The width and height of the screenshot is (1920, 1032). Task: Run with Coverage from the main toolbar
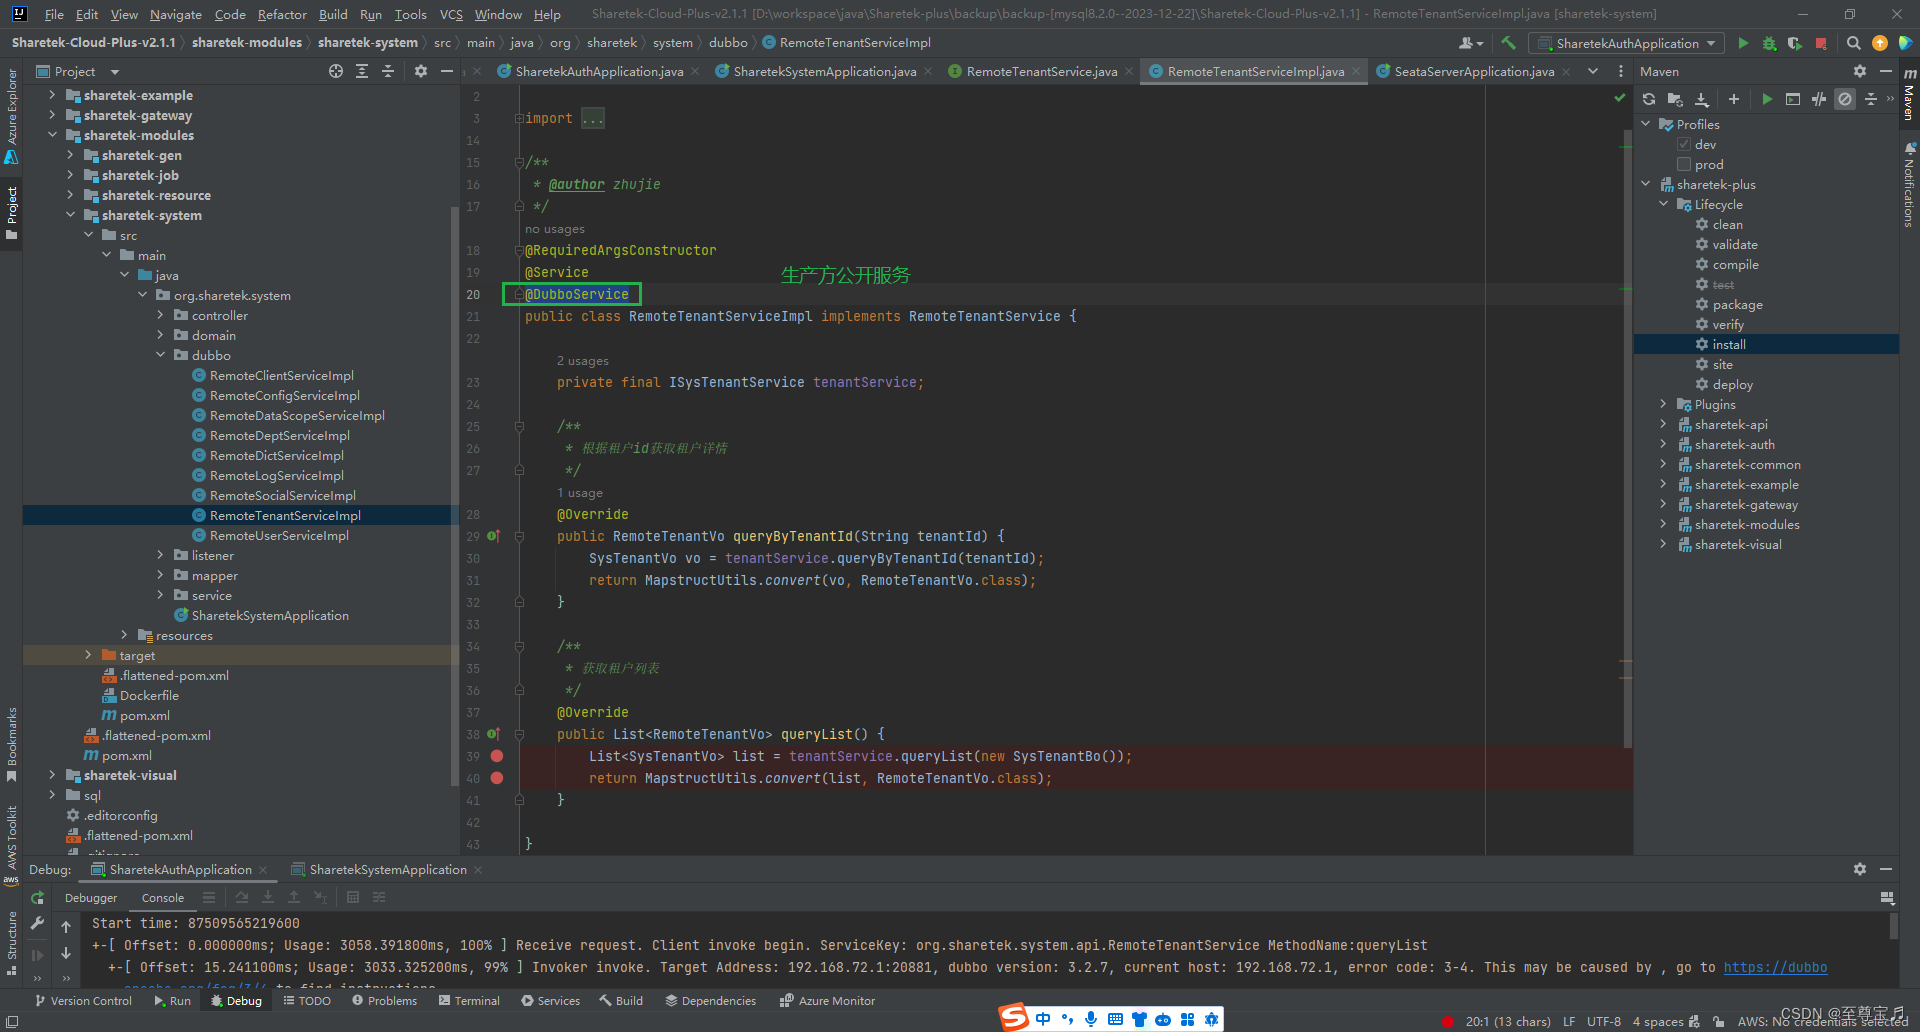pos(1795,43)
